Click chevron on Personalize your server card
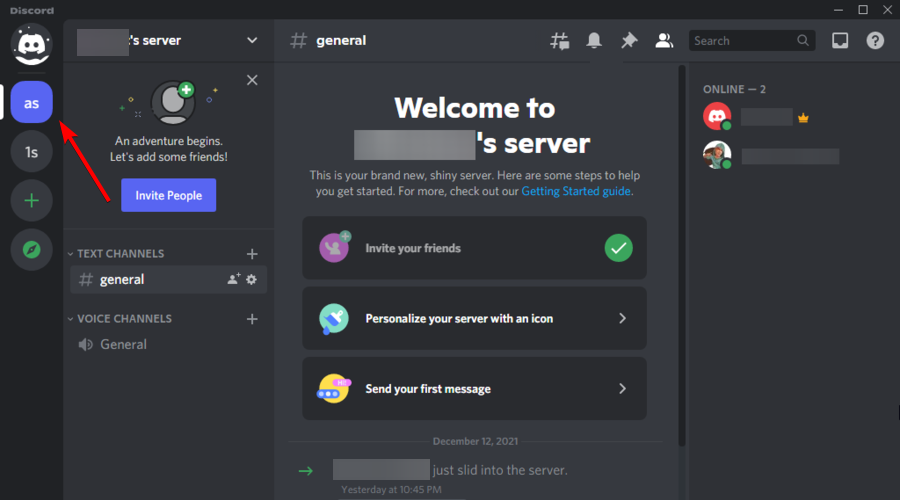 (x=622, y=319)
